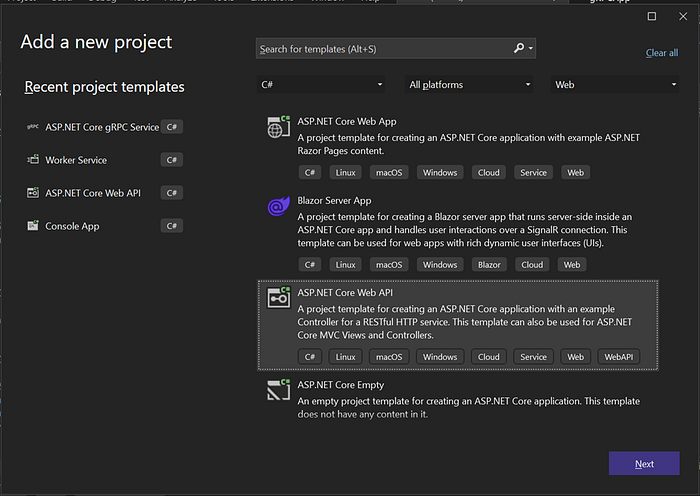Viewport: 700px width, 496px height.
Task: Click the gRPC Service icon in recent templates
Action: [x=33, y=127]
